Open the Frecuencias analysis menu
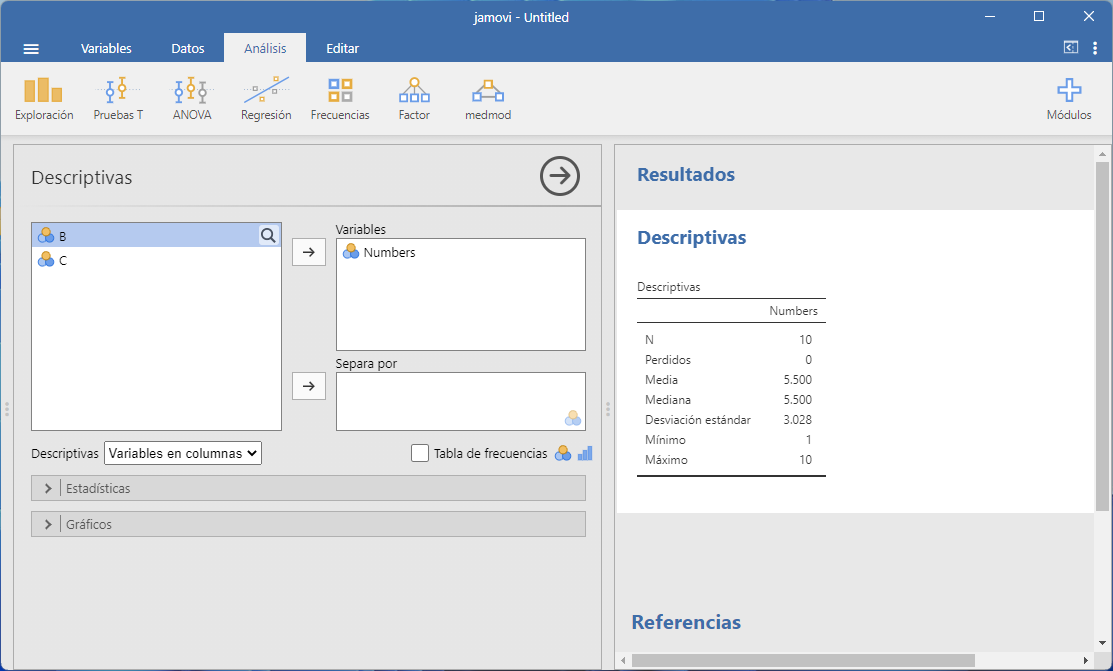Image resolution: width=1113 pixels, height=671 pixels. tap(340, 99)
